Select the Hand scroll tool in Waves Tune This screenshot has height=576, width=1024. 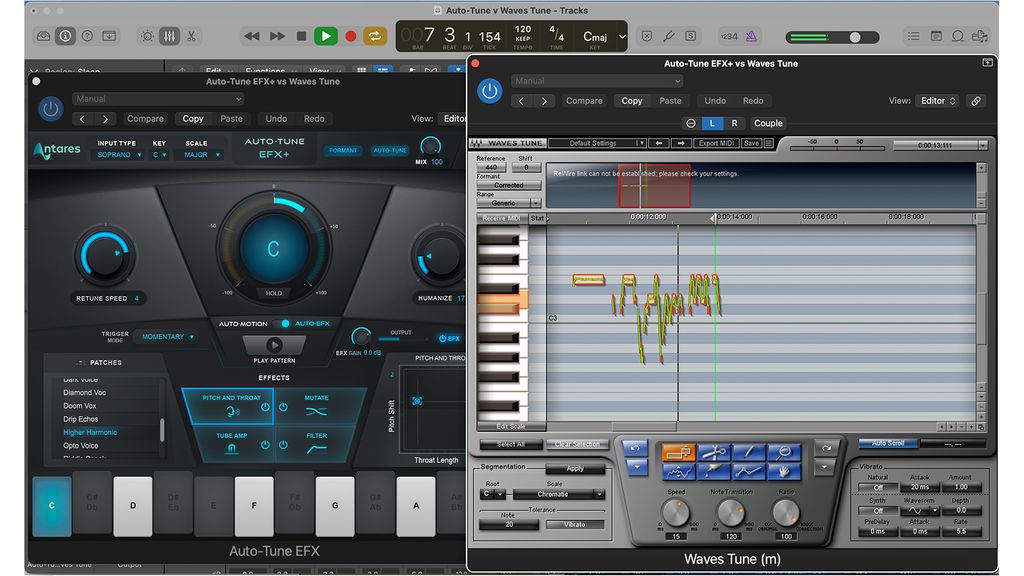click(x=784, y=472)
